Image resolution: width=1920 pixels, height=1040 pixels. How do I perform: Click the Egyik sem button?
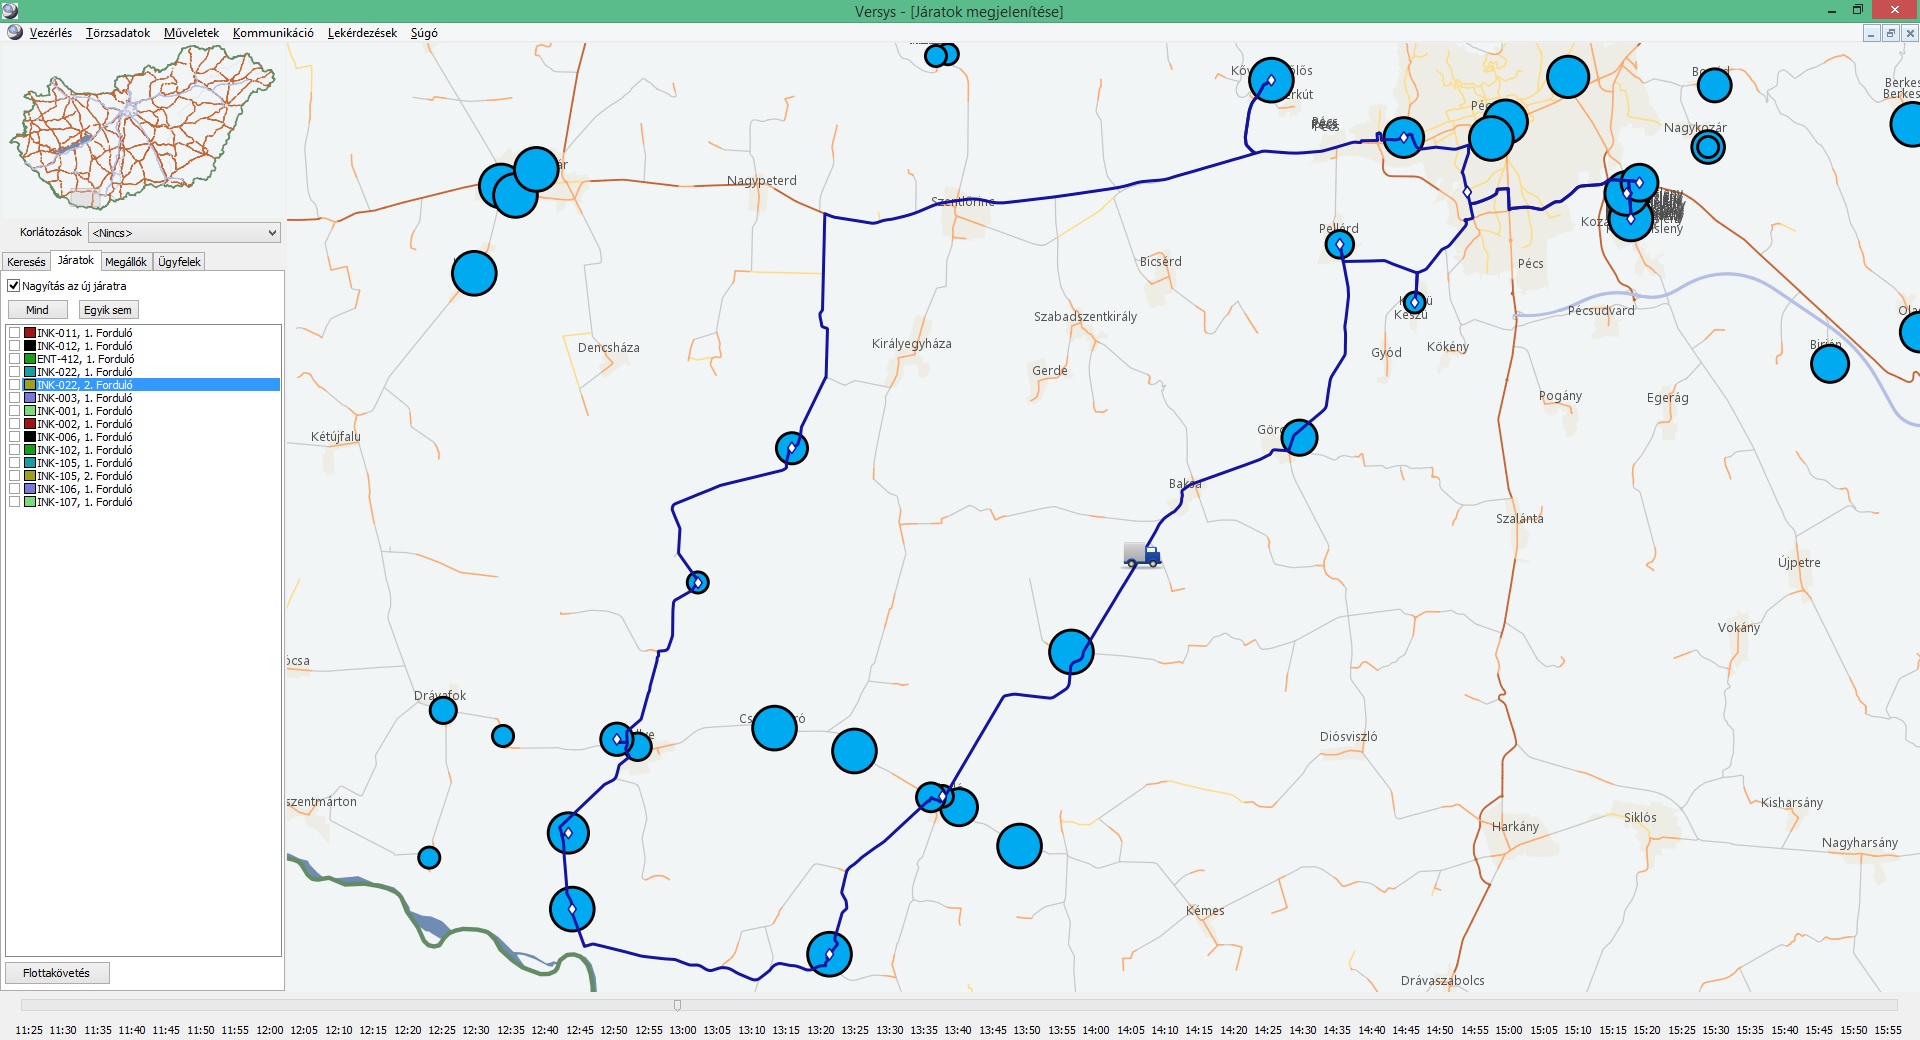108,310
